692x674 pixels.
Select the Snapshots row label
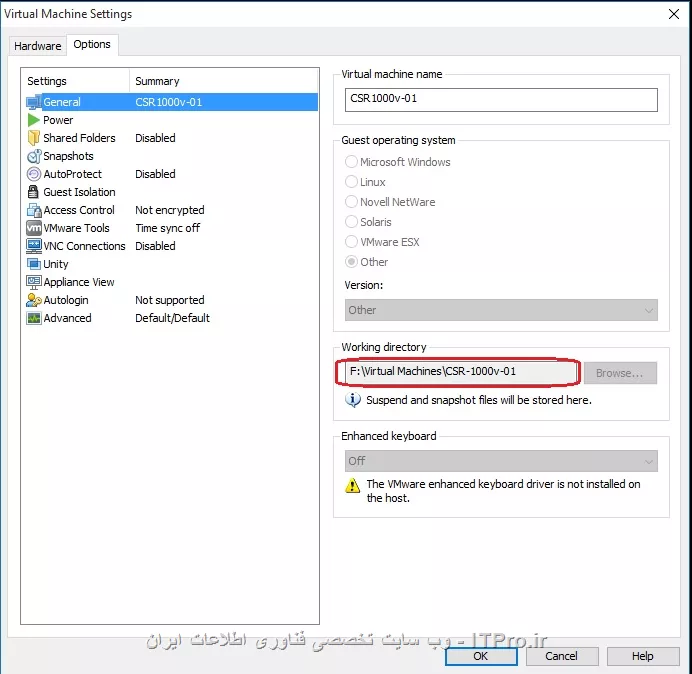click(68, 156)
